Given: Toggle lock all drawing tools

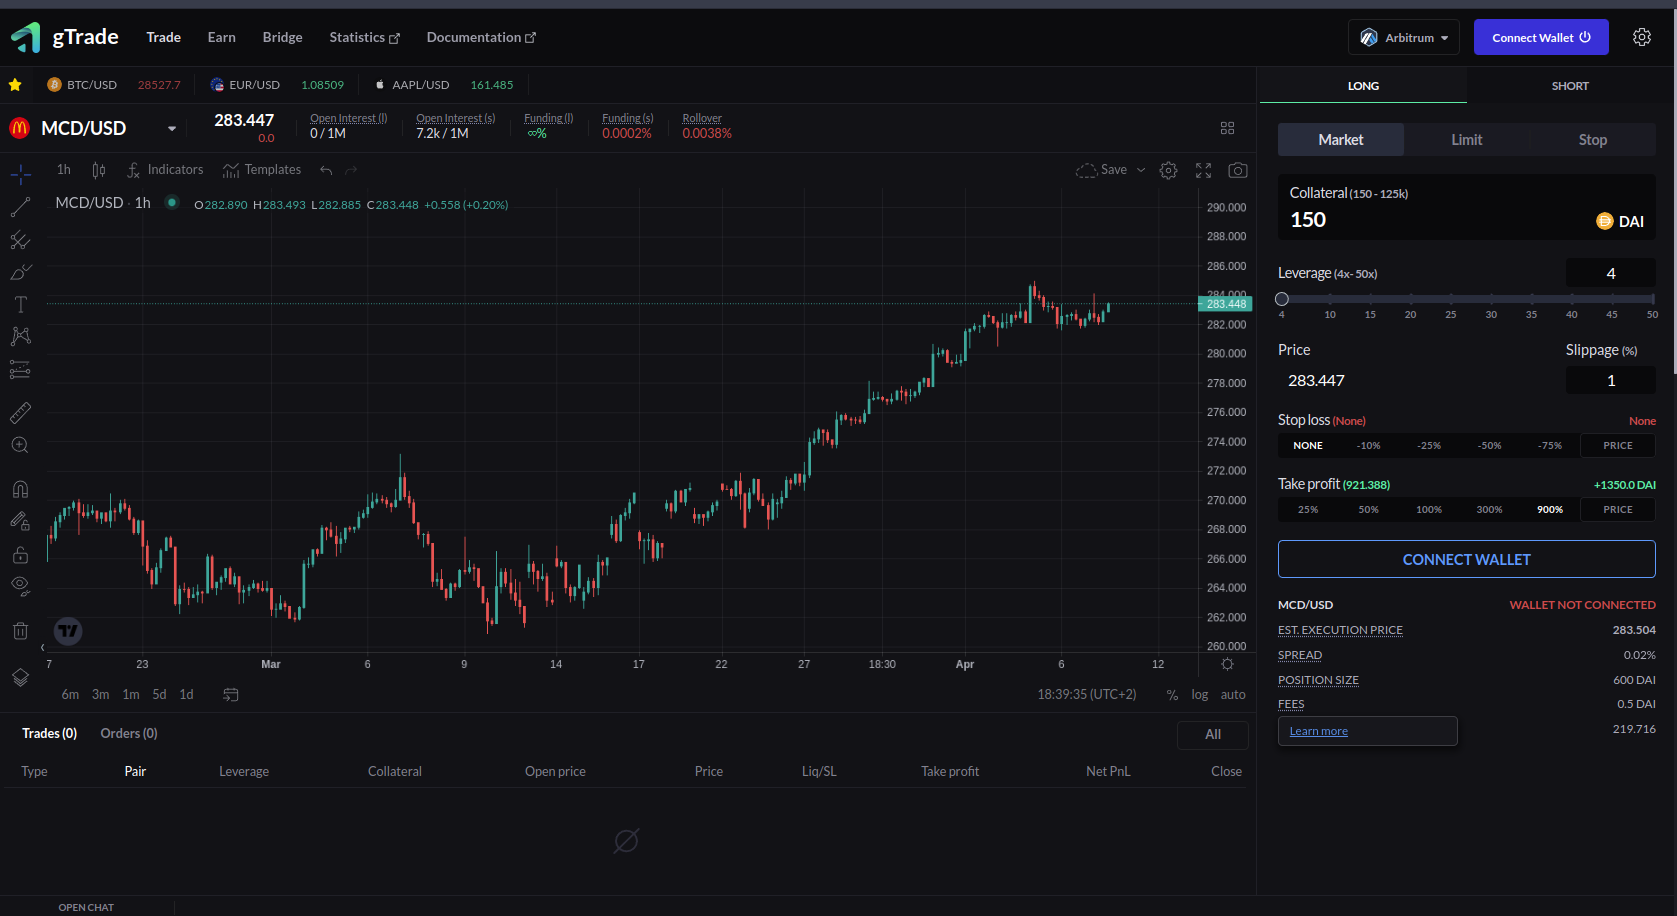Looking at the screenshot, I should (20, 554).
